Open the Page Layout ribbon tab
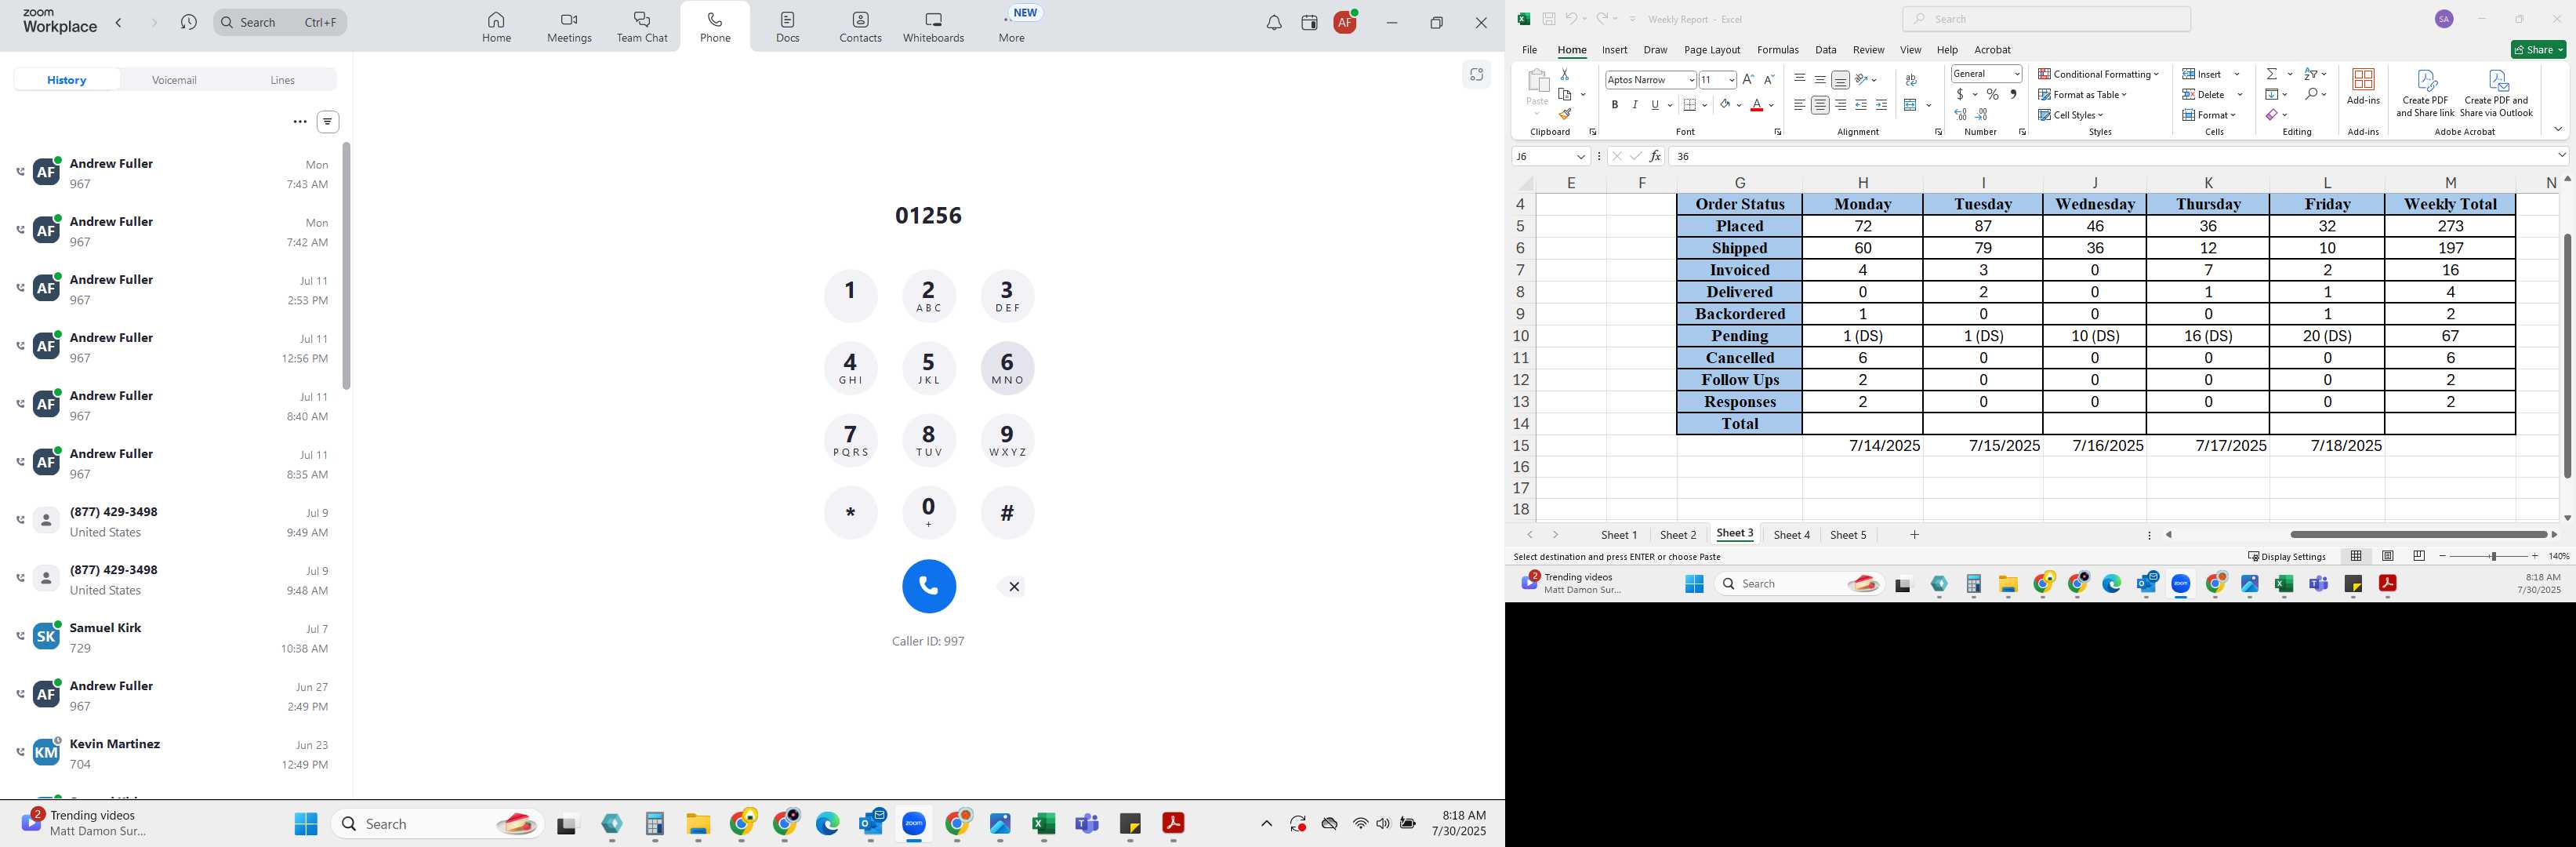 (x=1712, y=50)
